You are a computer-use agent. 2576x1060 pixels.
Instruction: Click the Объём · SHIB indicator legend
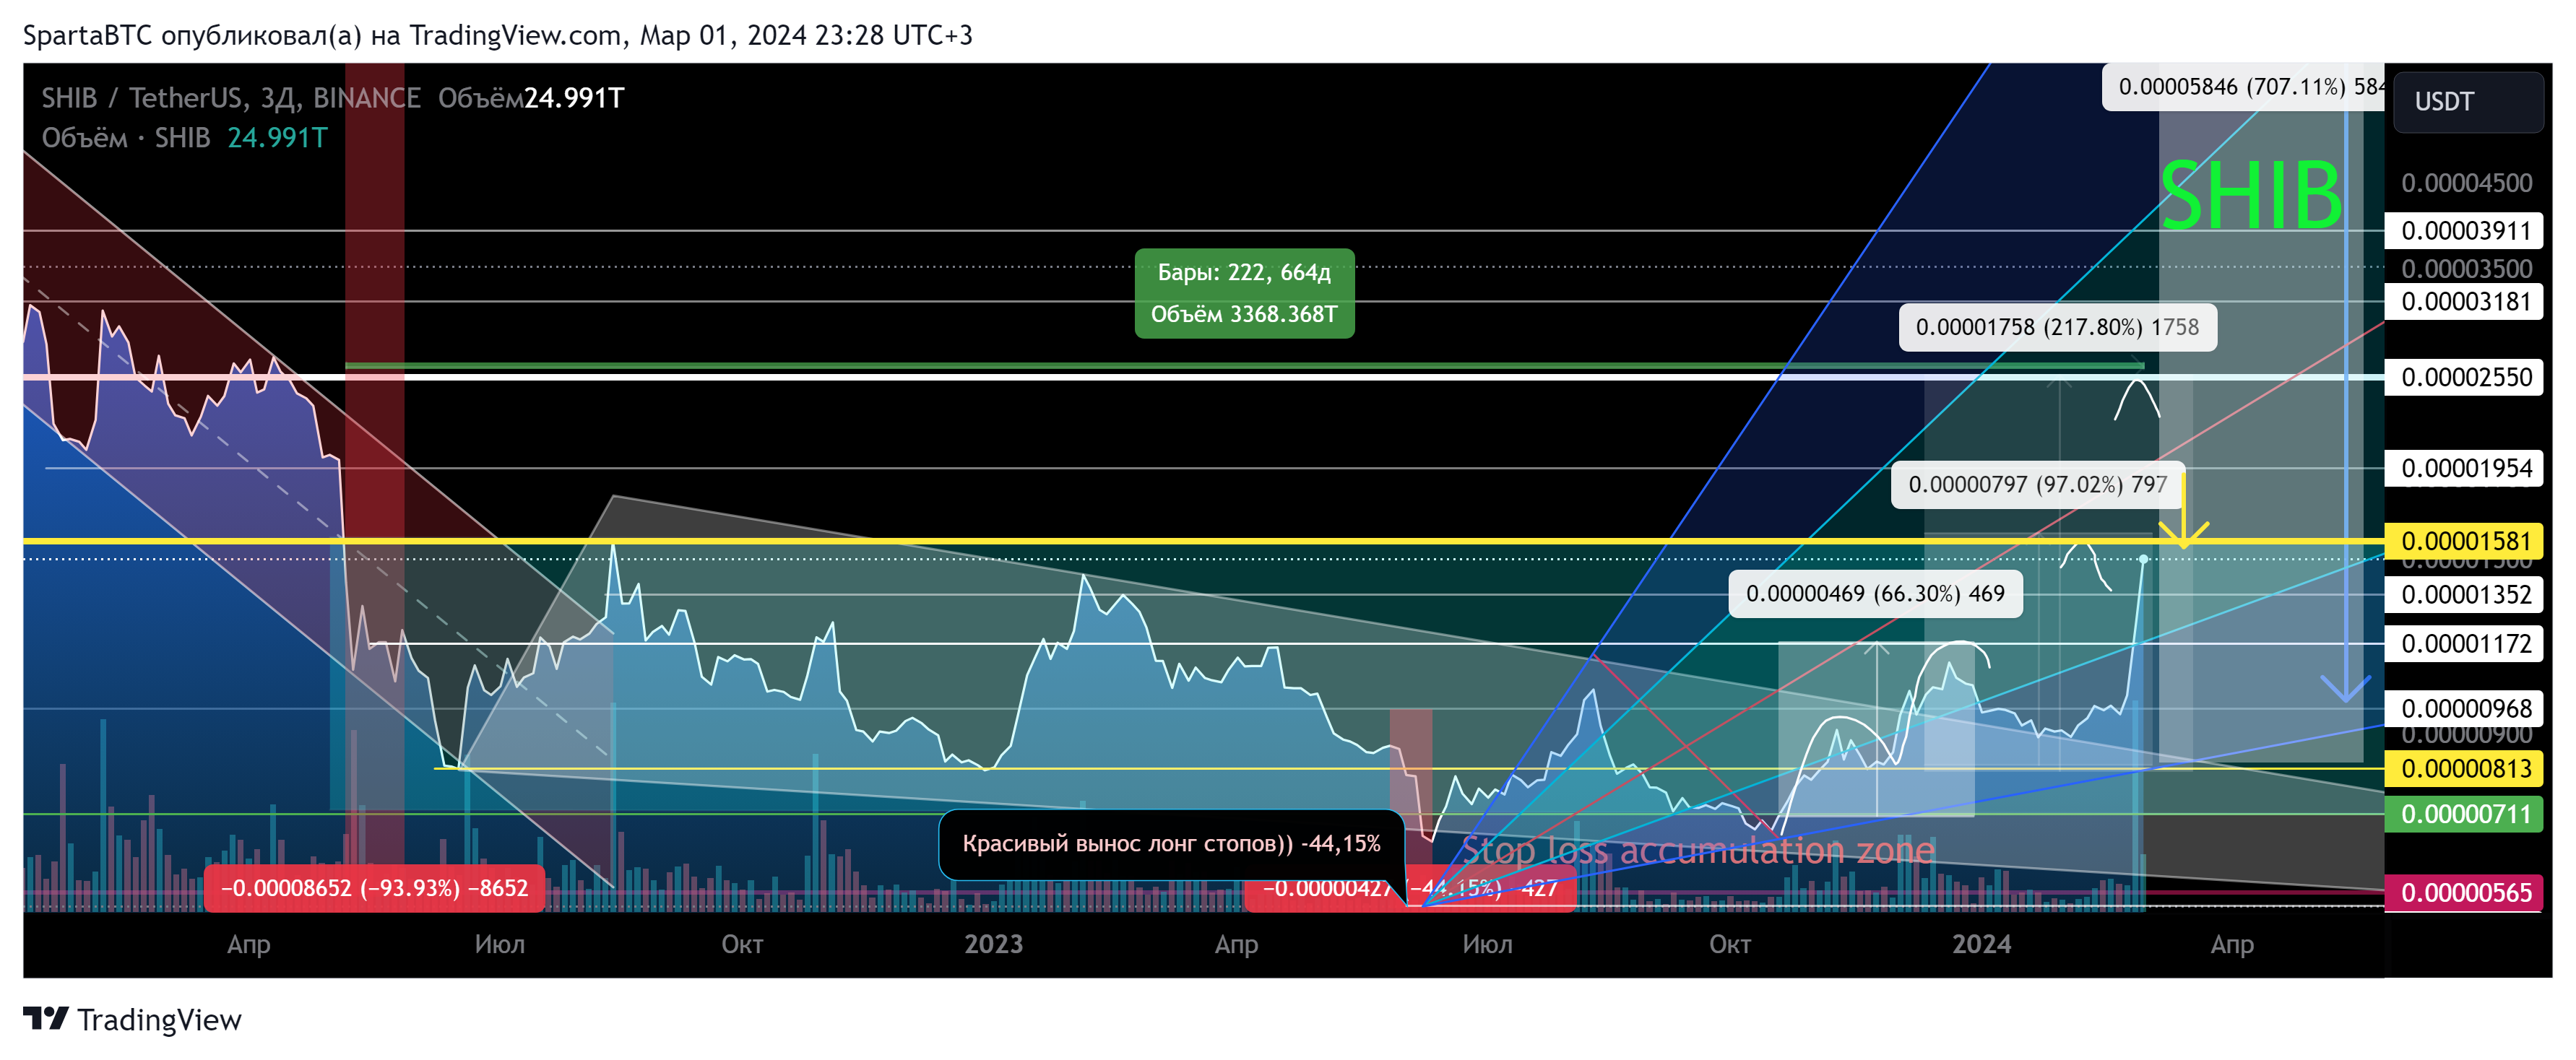coord(126,138)
